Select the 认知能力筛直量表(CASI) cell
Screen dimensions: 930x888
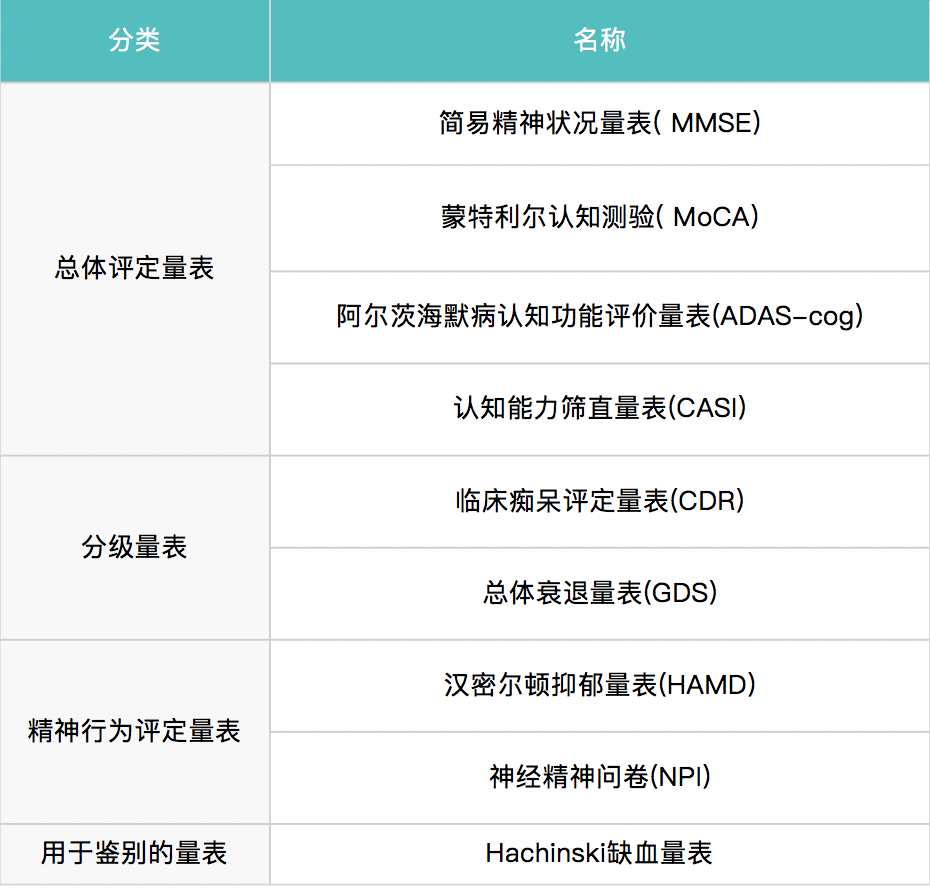pos(598,409)
